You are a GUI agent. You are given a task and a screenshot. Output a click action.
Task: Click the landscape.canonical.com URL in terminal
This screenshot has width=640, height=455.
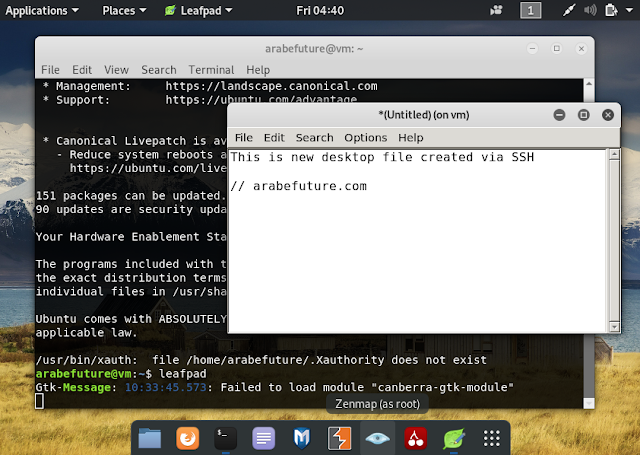tap(271, 86)
